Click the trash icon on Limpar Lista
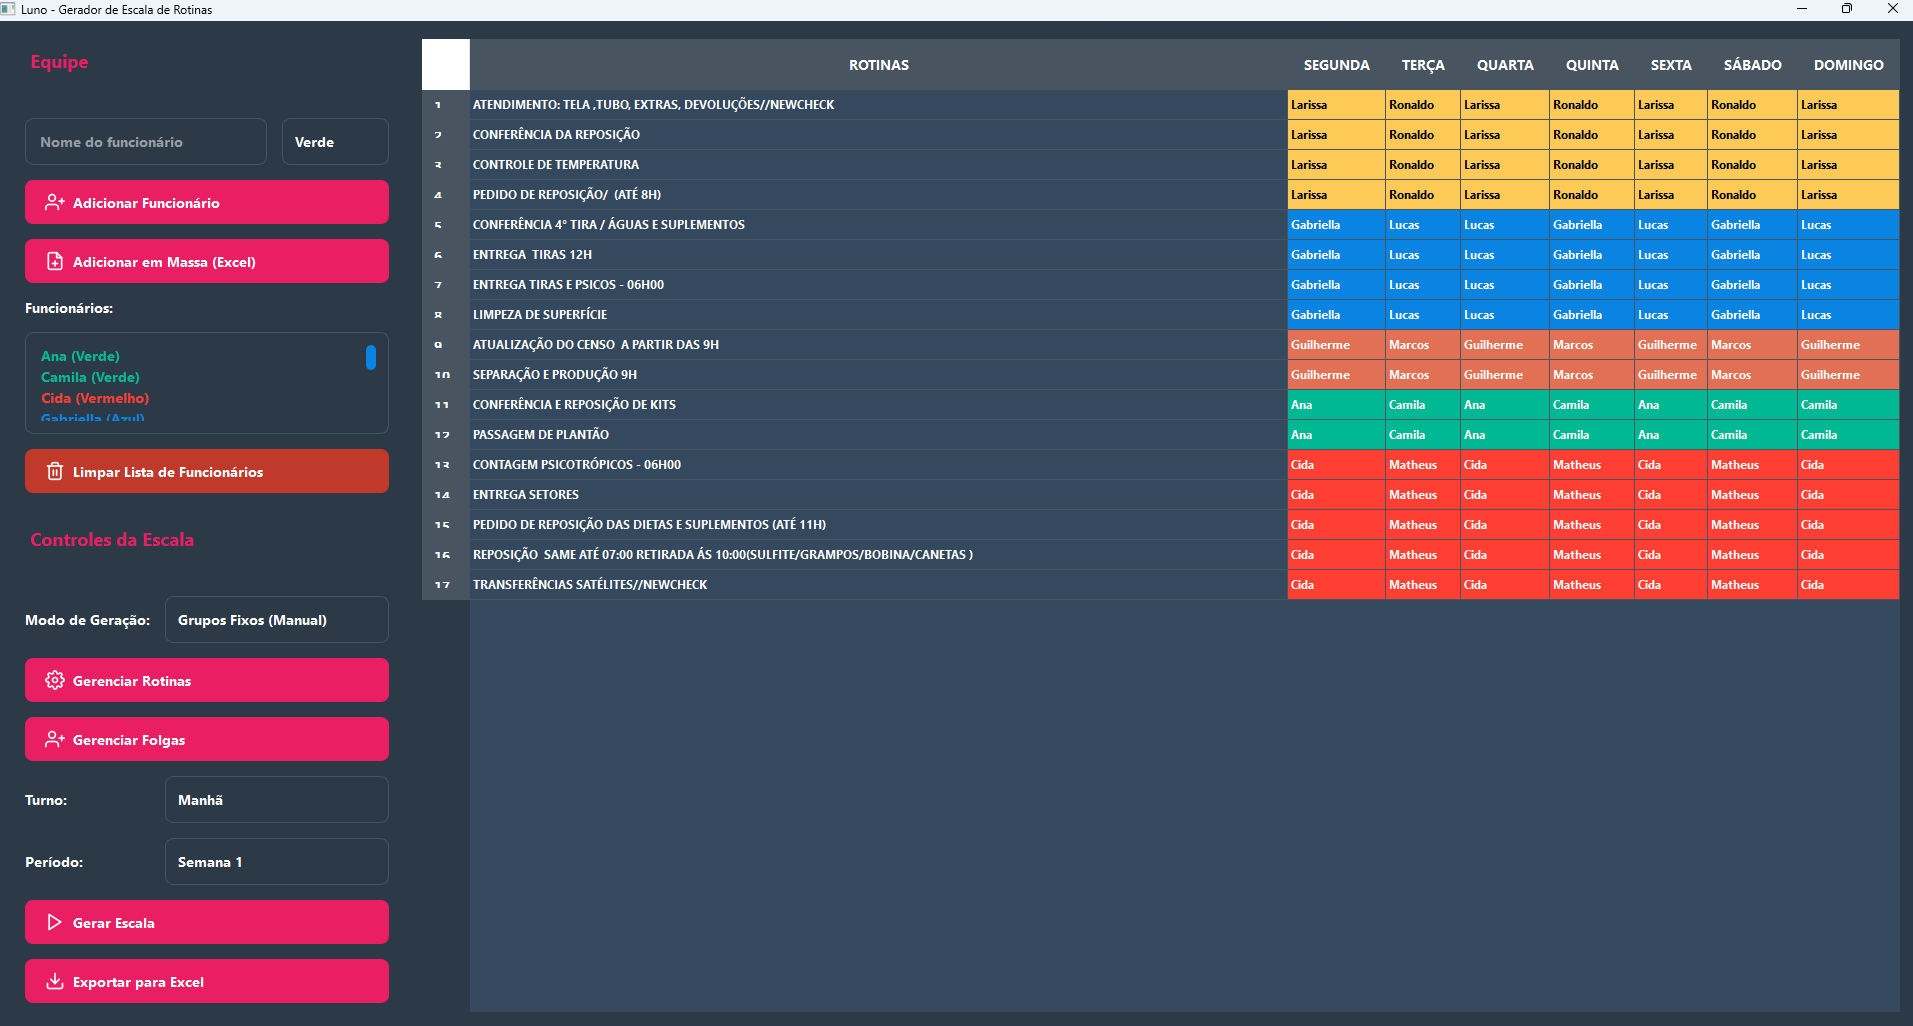 (x=55, y=472)
